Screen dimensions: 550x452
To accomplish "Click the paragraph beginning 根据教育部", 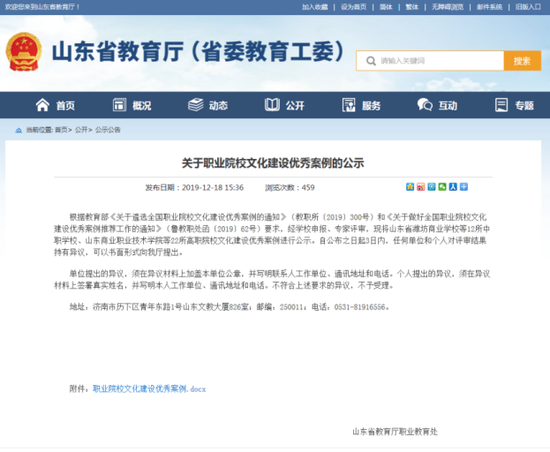I will click(x=272, y=235).
